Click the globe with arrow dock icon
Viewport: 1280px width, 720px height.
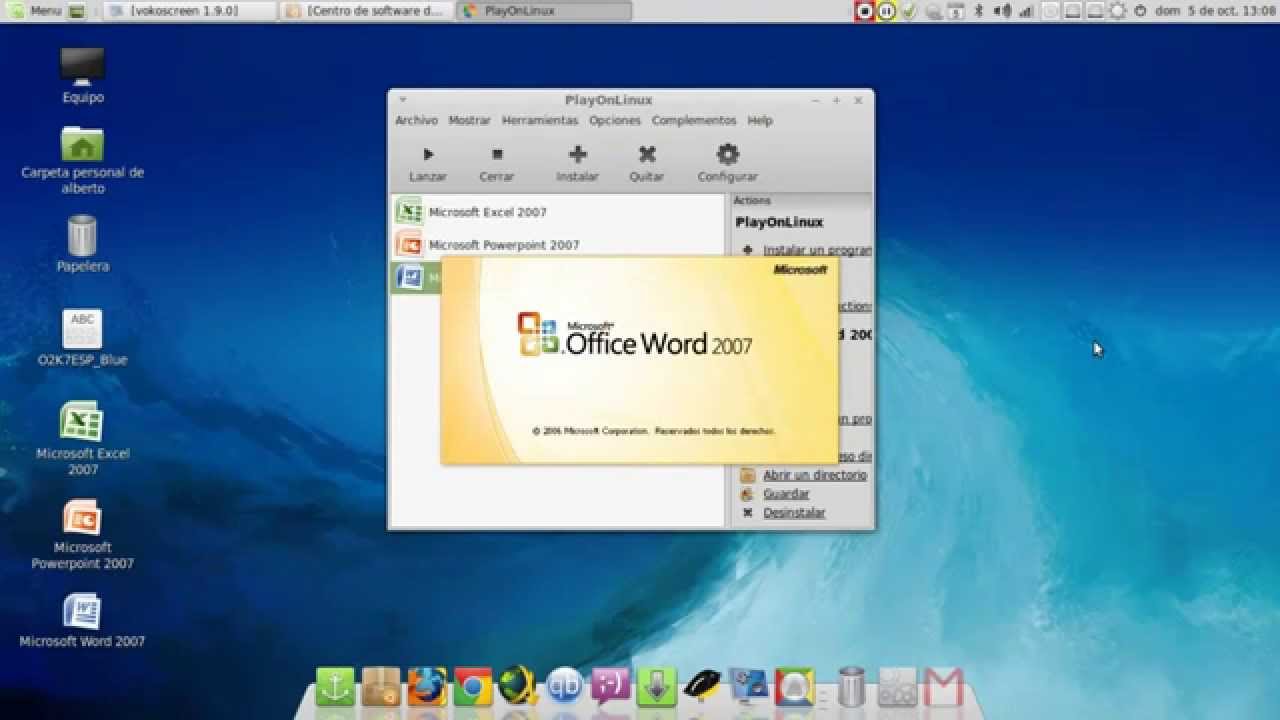point(519,687)
